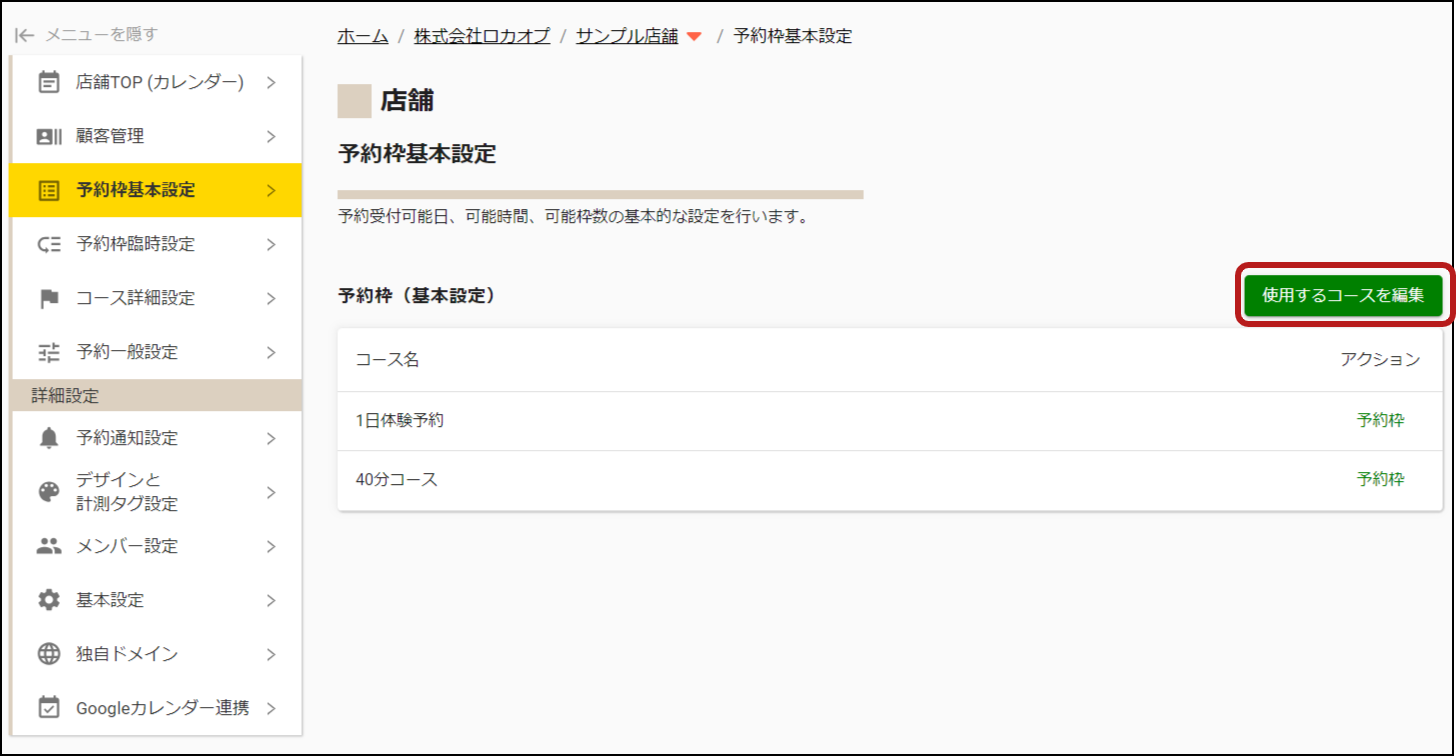Expand the 顧客管理 chevron
The height and width of the screenshot is (756, 1456).
271,136
